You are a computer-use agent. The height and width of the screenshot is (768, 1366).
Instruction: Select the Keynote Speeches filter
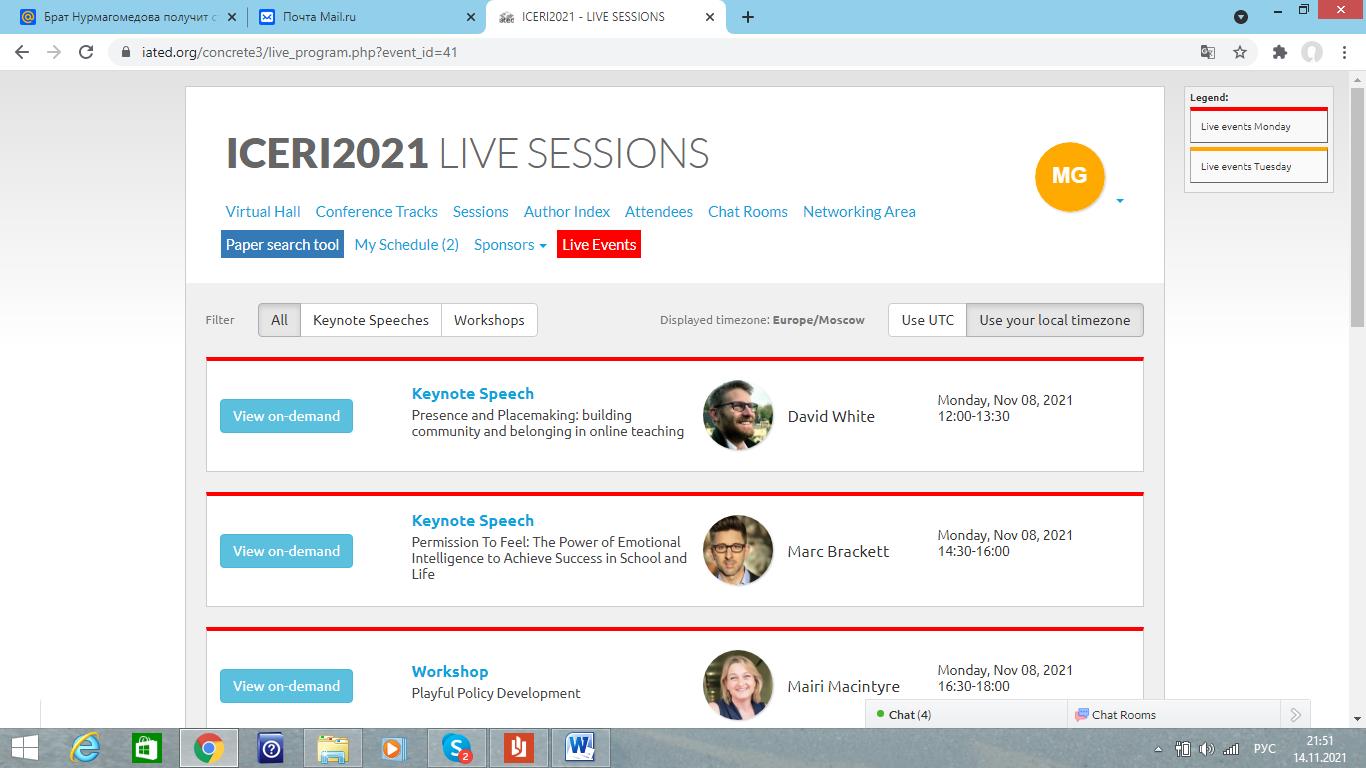point(370,320)
